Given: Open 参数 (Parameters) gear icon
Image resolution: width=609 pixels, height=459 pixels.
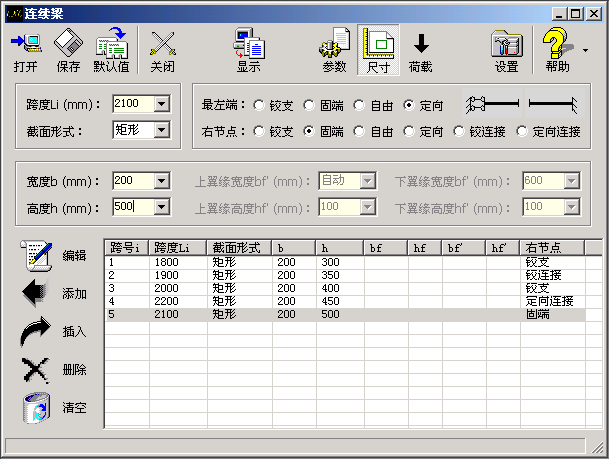Looking at the screenshot, I should pos(334,51).
